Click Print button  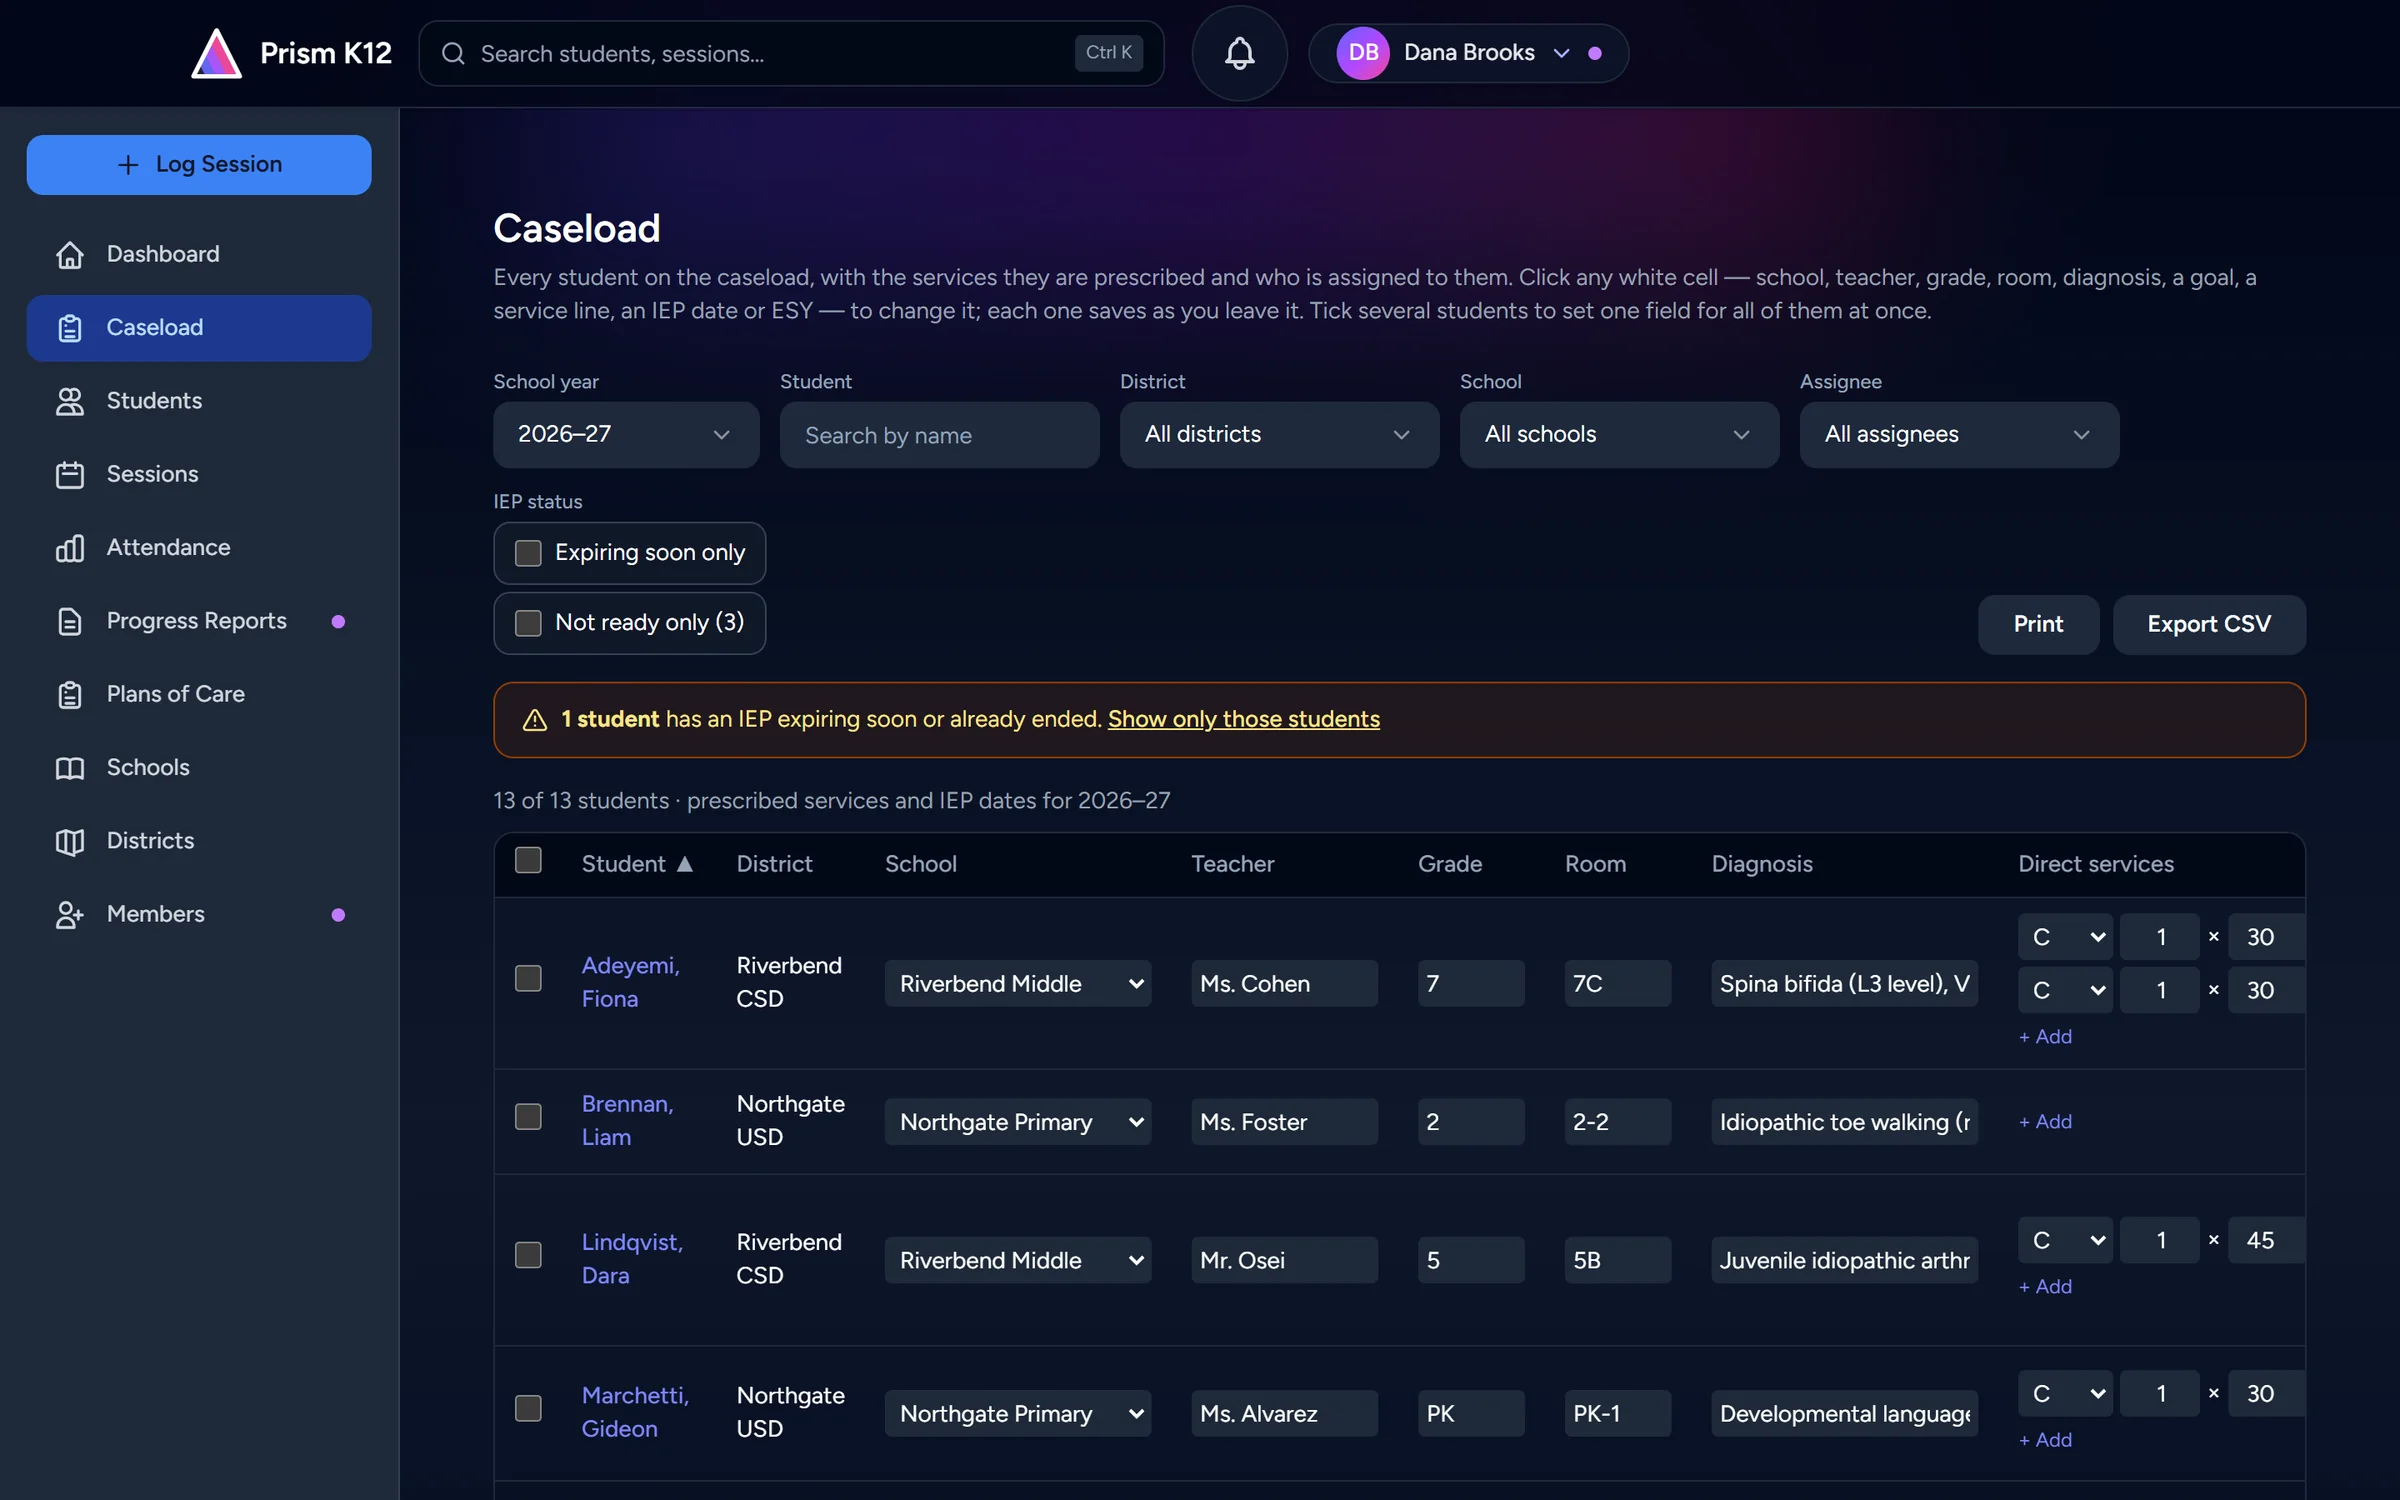click(2038, 625)
